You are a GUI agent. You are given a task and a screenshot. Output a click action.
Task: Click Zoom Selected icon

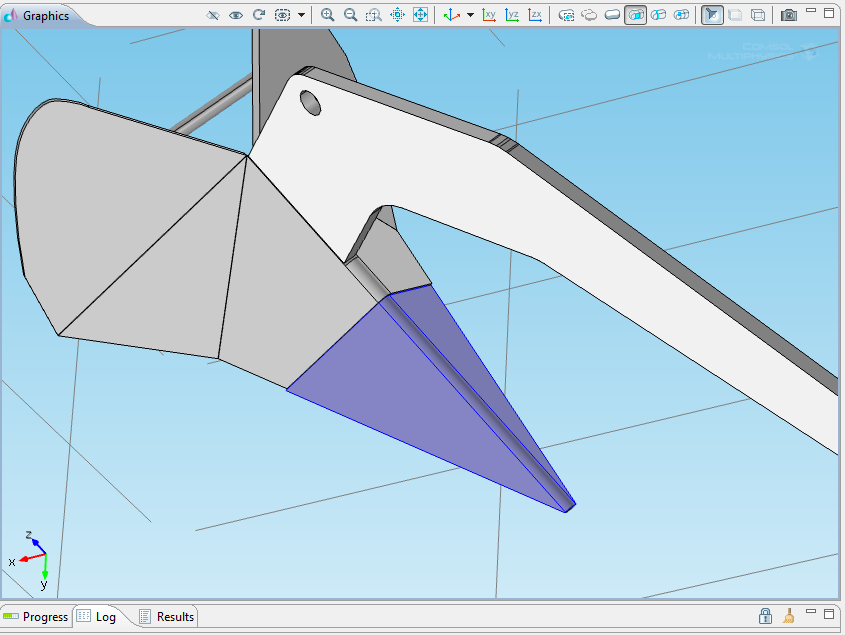[397, 15]
